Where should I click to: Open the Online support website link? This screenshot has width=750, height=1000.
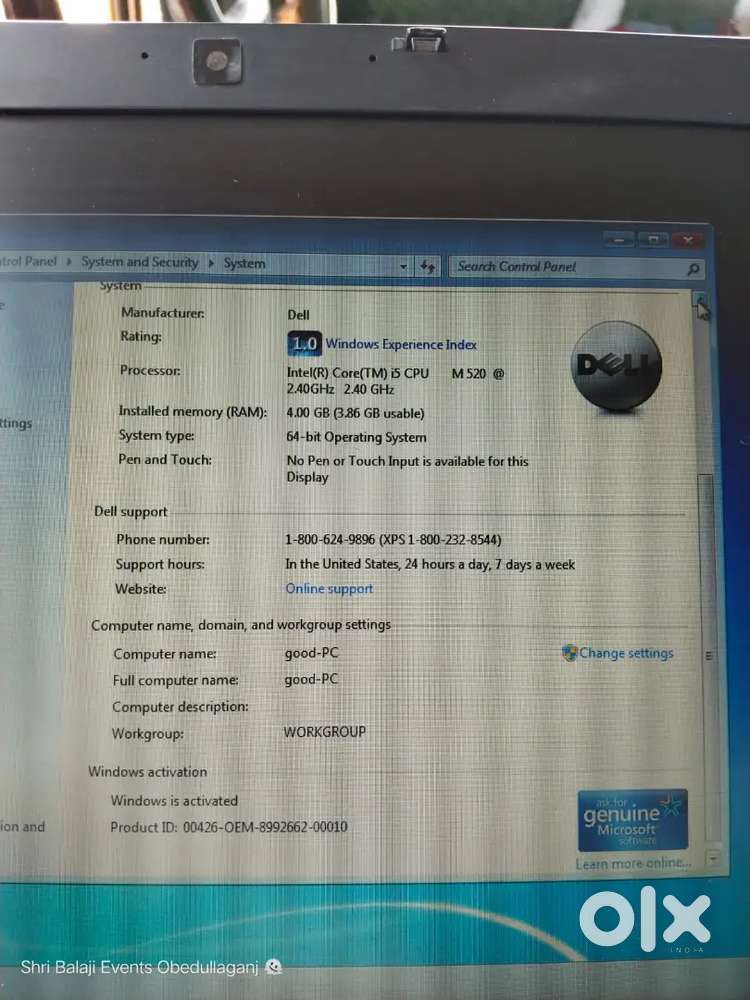point(329,589)
